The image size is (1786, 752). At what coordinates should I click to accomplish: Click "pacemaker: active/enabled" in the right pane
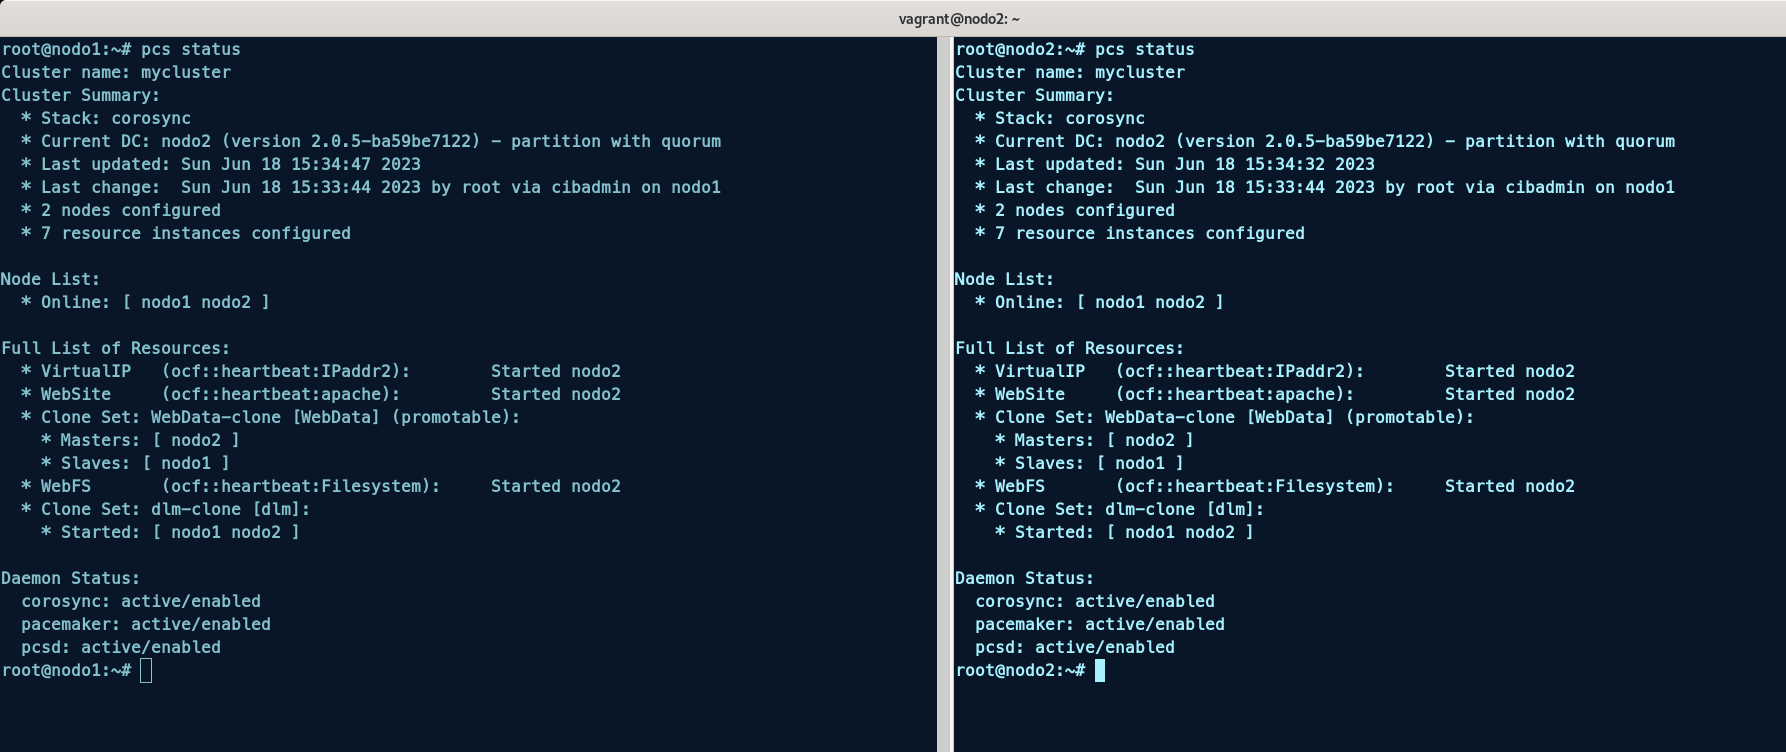tap(1100, 625)
